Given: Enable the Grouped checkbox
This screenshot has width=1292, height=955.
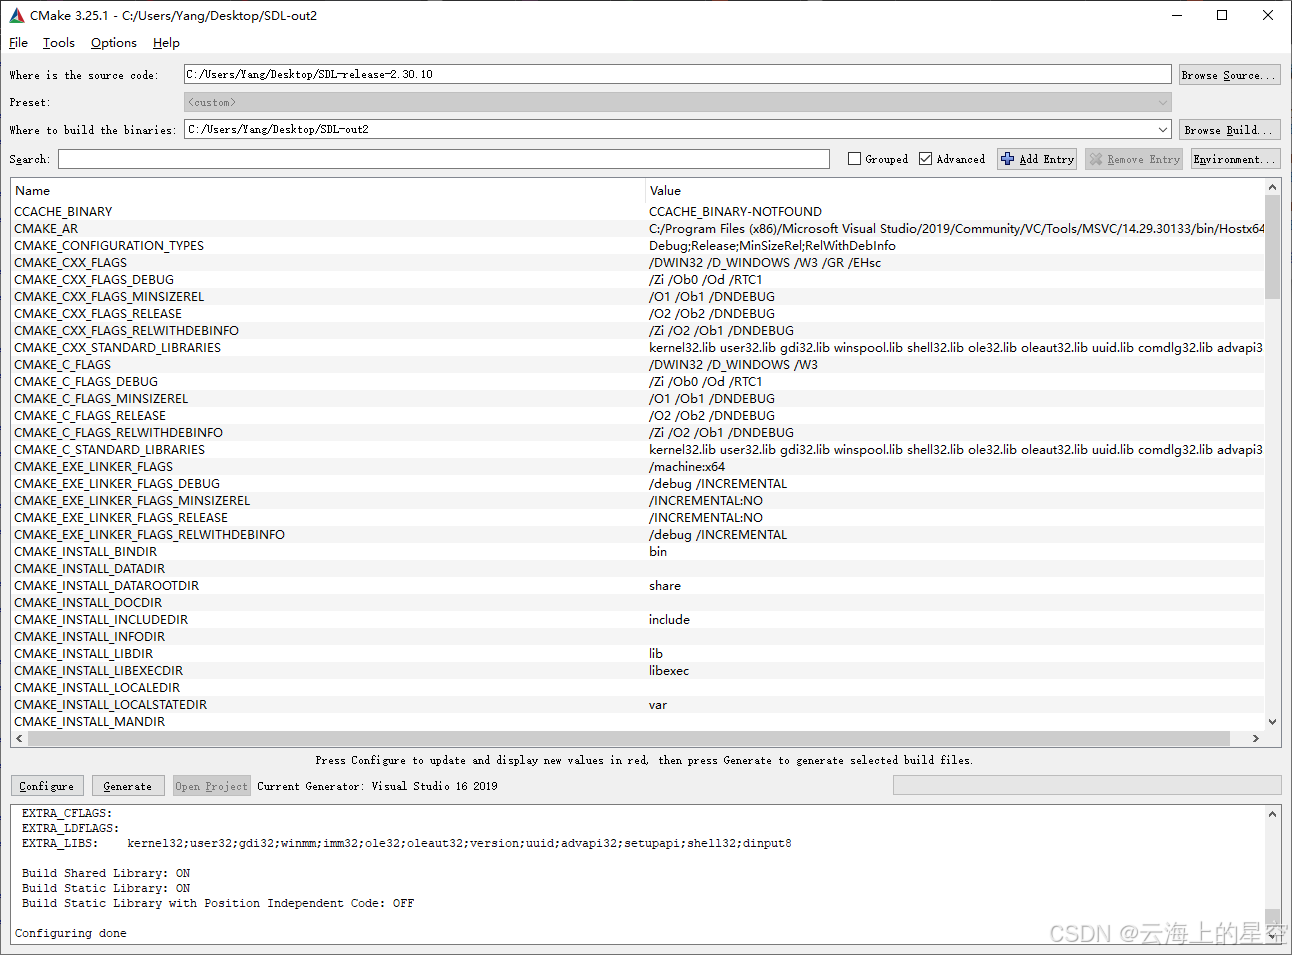Looking at the screenshot, I should coord(855,159).
